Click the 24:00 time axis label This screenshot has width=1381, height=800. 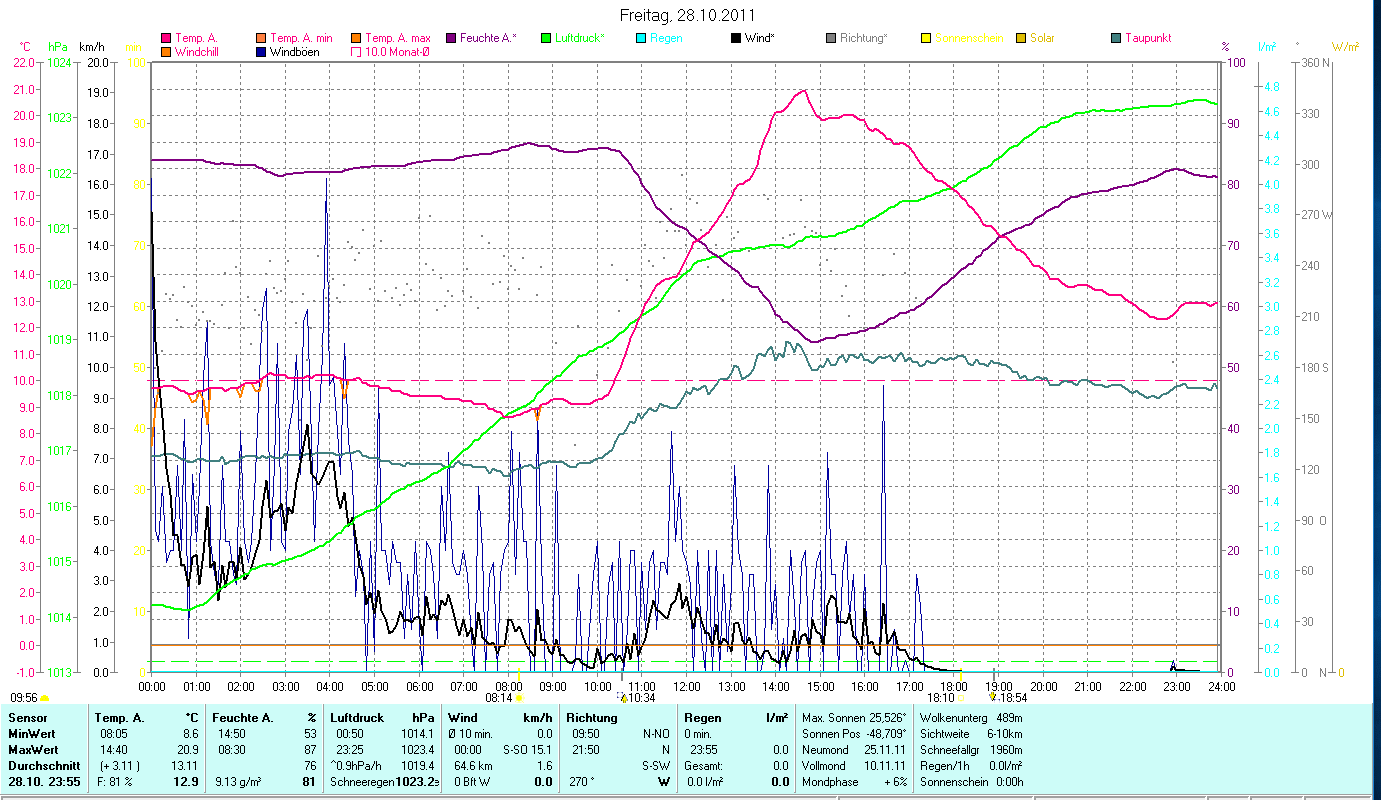[x=1222, y=686]
